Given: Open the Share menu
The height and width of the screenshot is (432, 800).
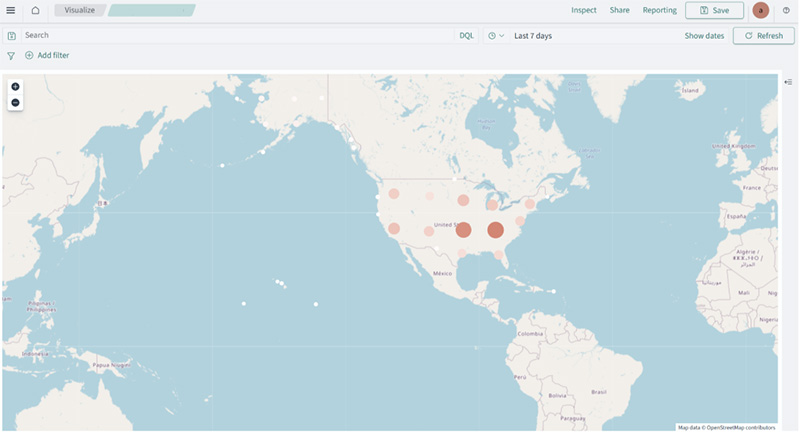Looking at the screenshot, I should click(x=619, y=10).
